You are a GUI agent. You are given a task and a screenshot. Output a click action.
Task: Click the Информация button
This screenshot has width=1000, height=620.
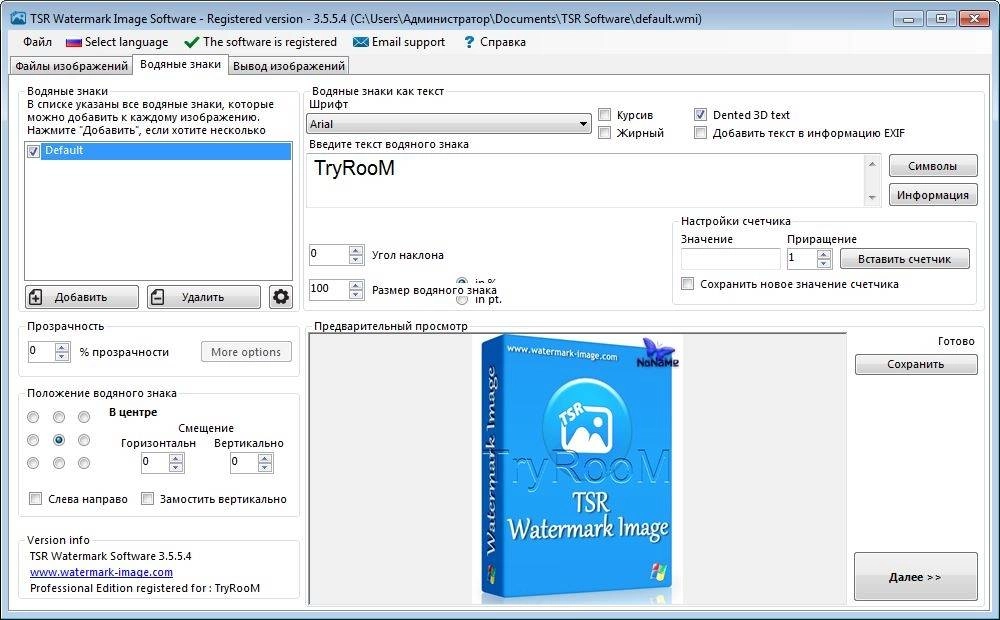point(933,195)
